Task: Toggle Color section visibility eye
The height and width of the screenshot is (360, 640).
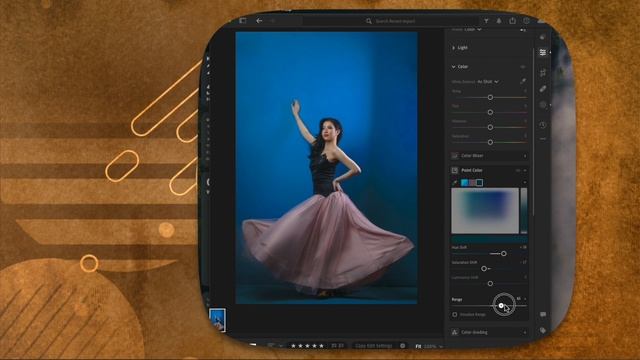Action: tap(523, 67)
